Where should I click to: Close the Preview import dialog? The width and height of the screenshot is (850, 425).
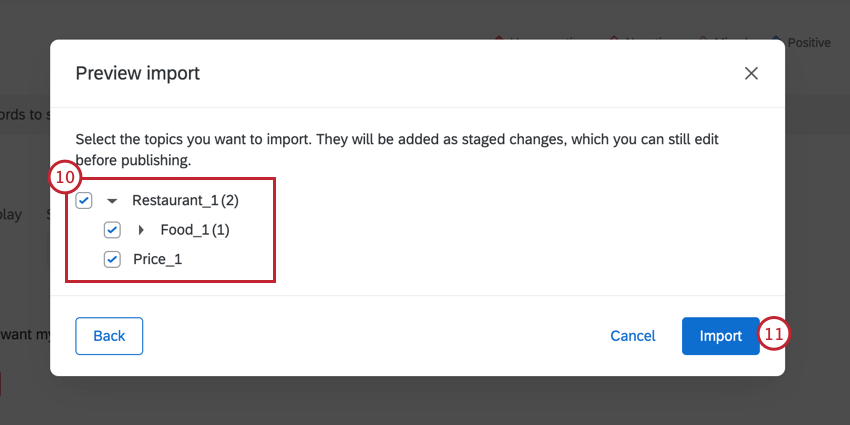pos(751,73)
